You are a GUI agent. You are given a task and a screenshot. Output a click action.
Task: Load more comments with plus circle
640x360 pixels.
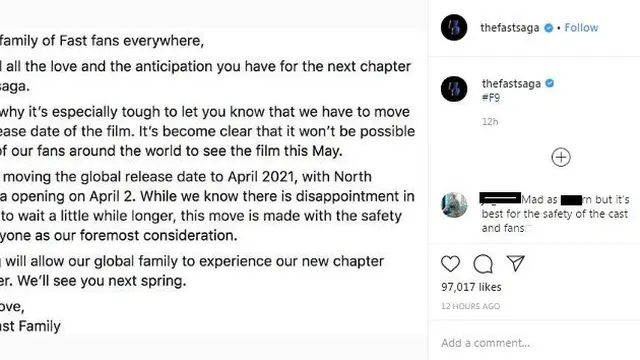click(x=561, y=157)
